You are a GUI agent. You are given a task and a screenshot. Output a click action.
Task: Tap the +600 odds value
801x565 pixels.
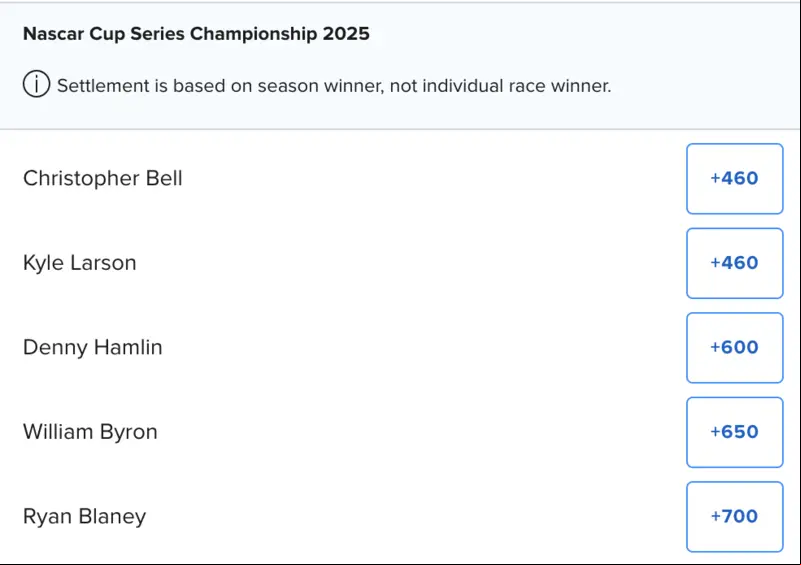tap(735, 347)
